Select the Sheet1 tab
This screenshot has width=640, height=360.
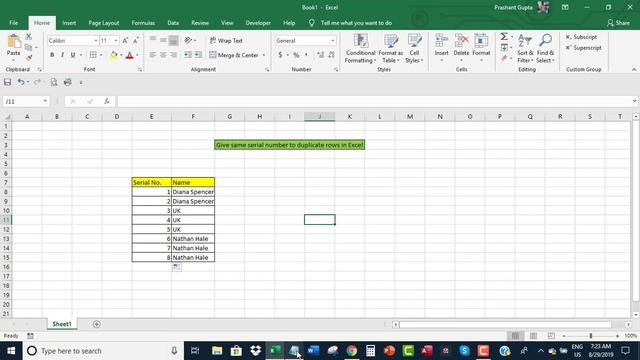[62, 324]
